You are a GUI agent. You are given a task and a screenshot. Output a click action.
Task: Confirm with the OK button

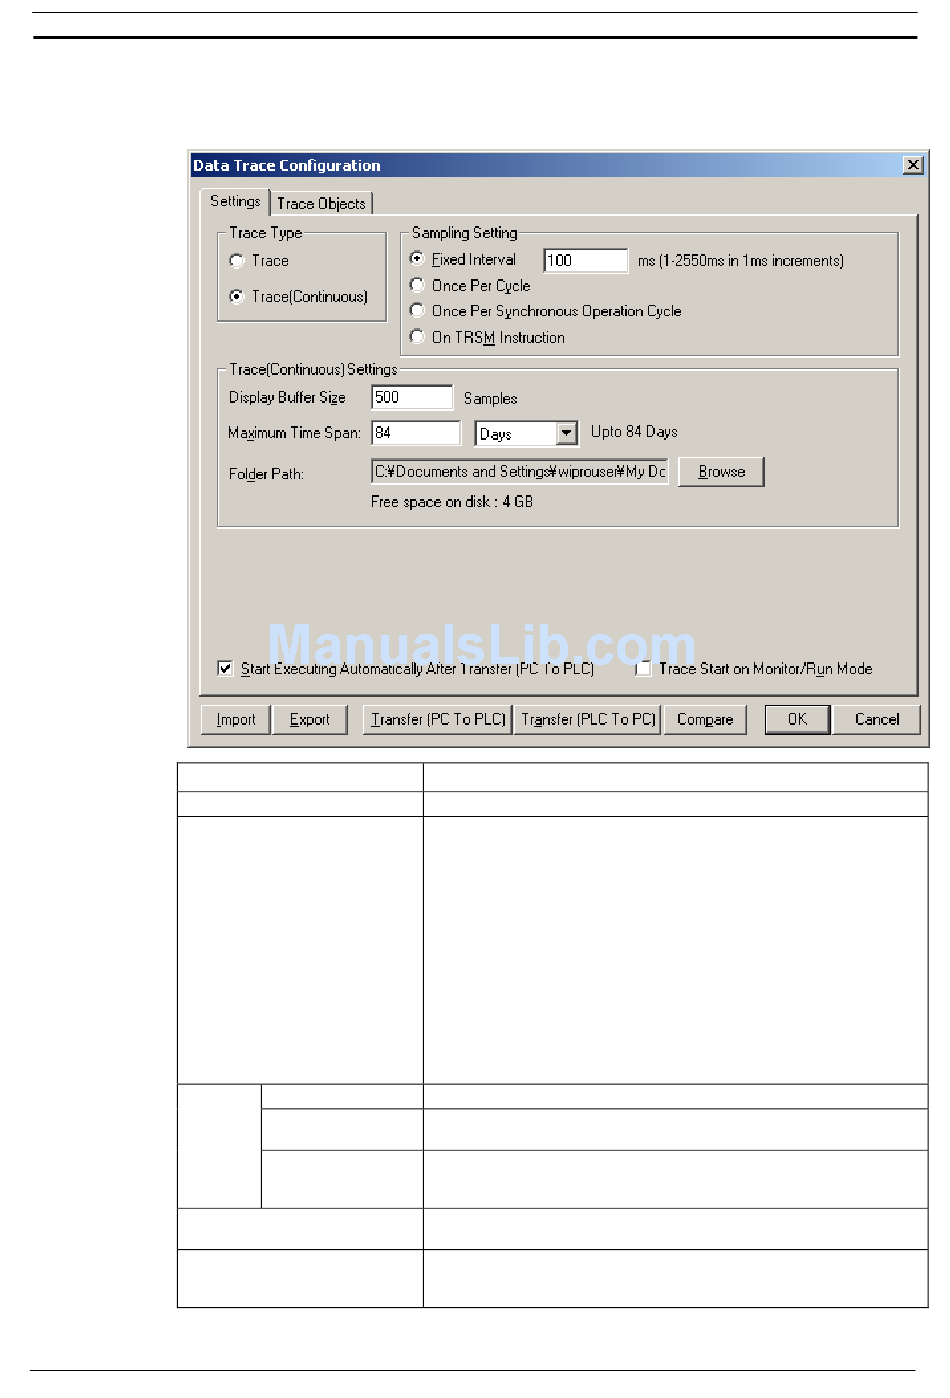[797, 720]
